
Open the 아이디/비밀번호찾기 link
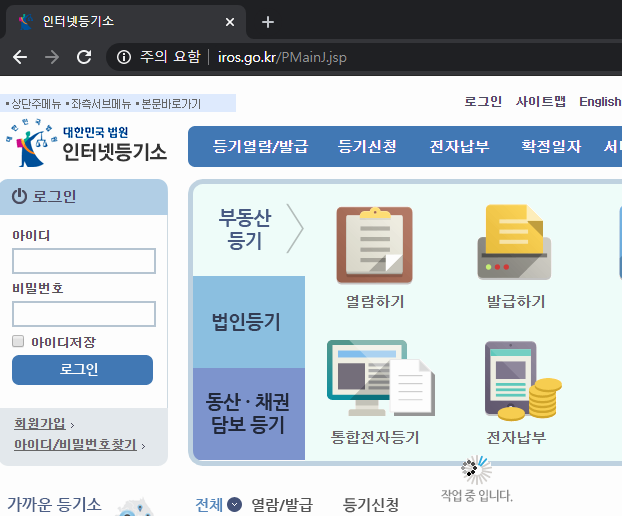(x=75, y=445)
